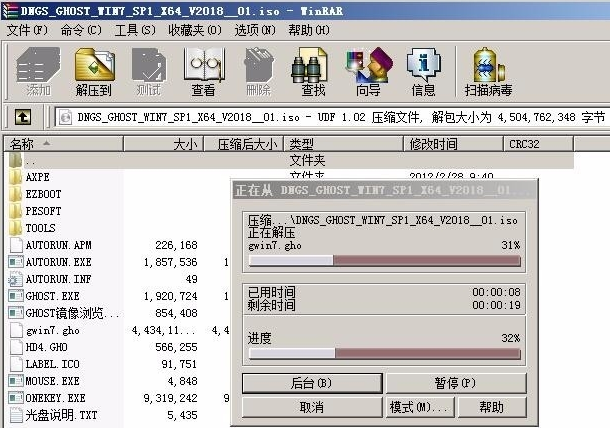Click the extraction dialog title bar
The height and width of the screenshot is (428, 610).
(384, 190)
